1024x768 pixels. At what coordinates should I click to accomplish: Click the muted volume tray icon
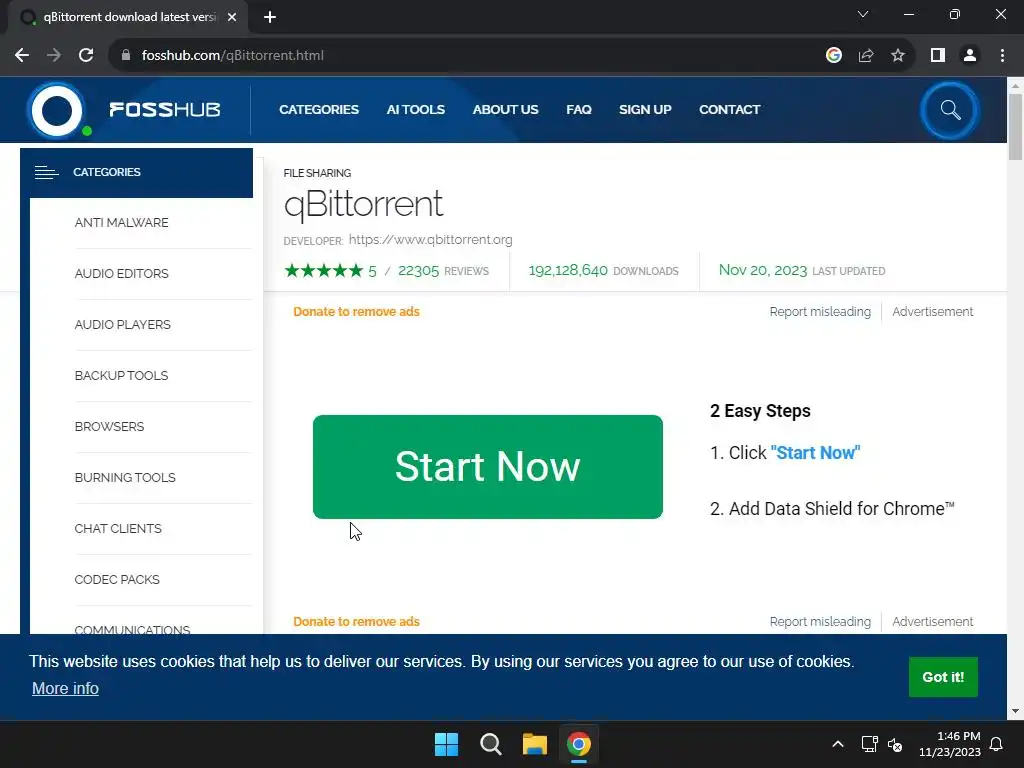895,744
